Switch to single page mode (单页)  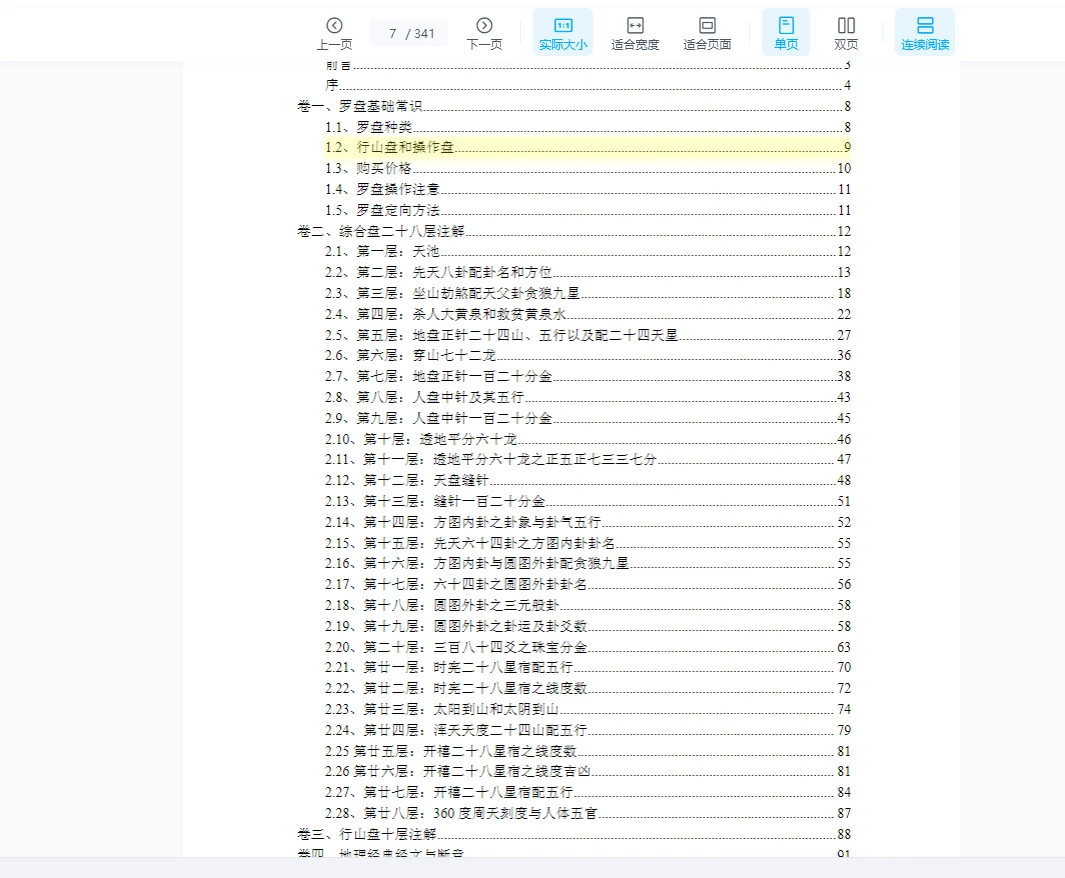click(786, 33)
